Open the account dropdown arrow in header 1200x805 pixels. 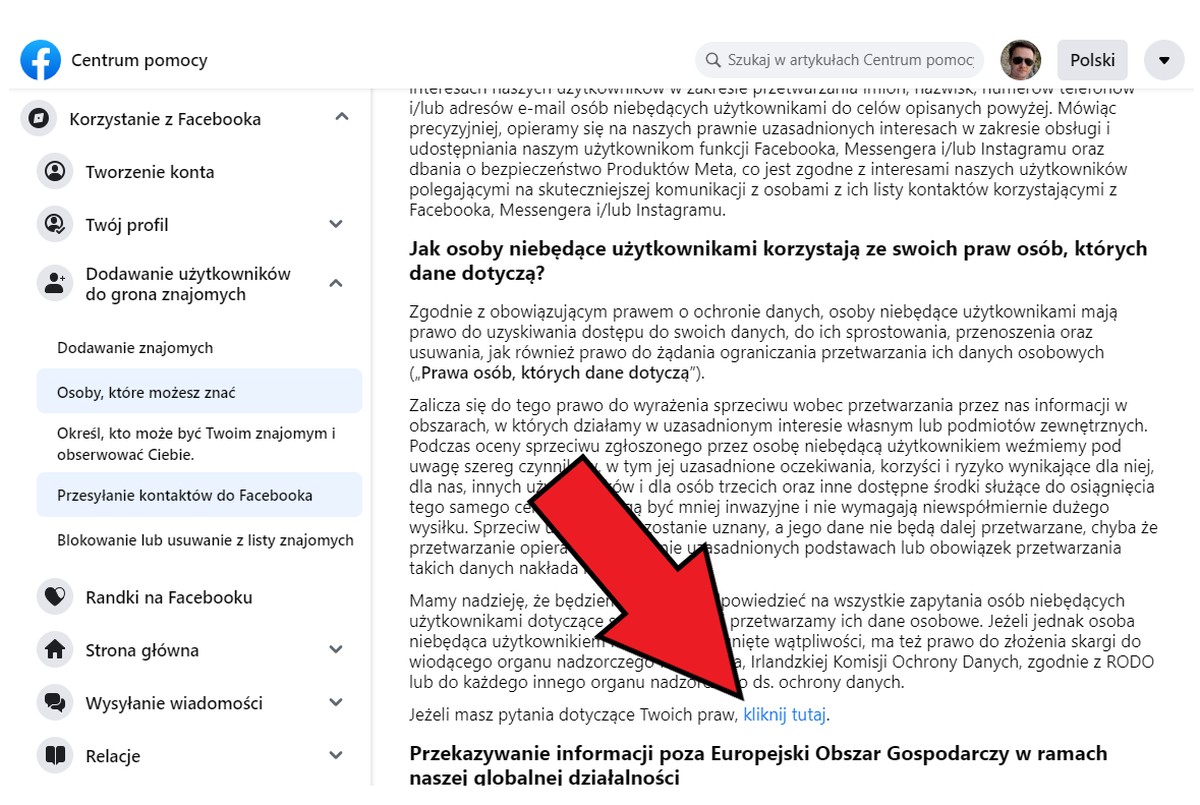(x=1164, y=60)
